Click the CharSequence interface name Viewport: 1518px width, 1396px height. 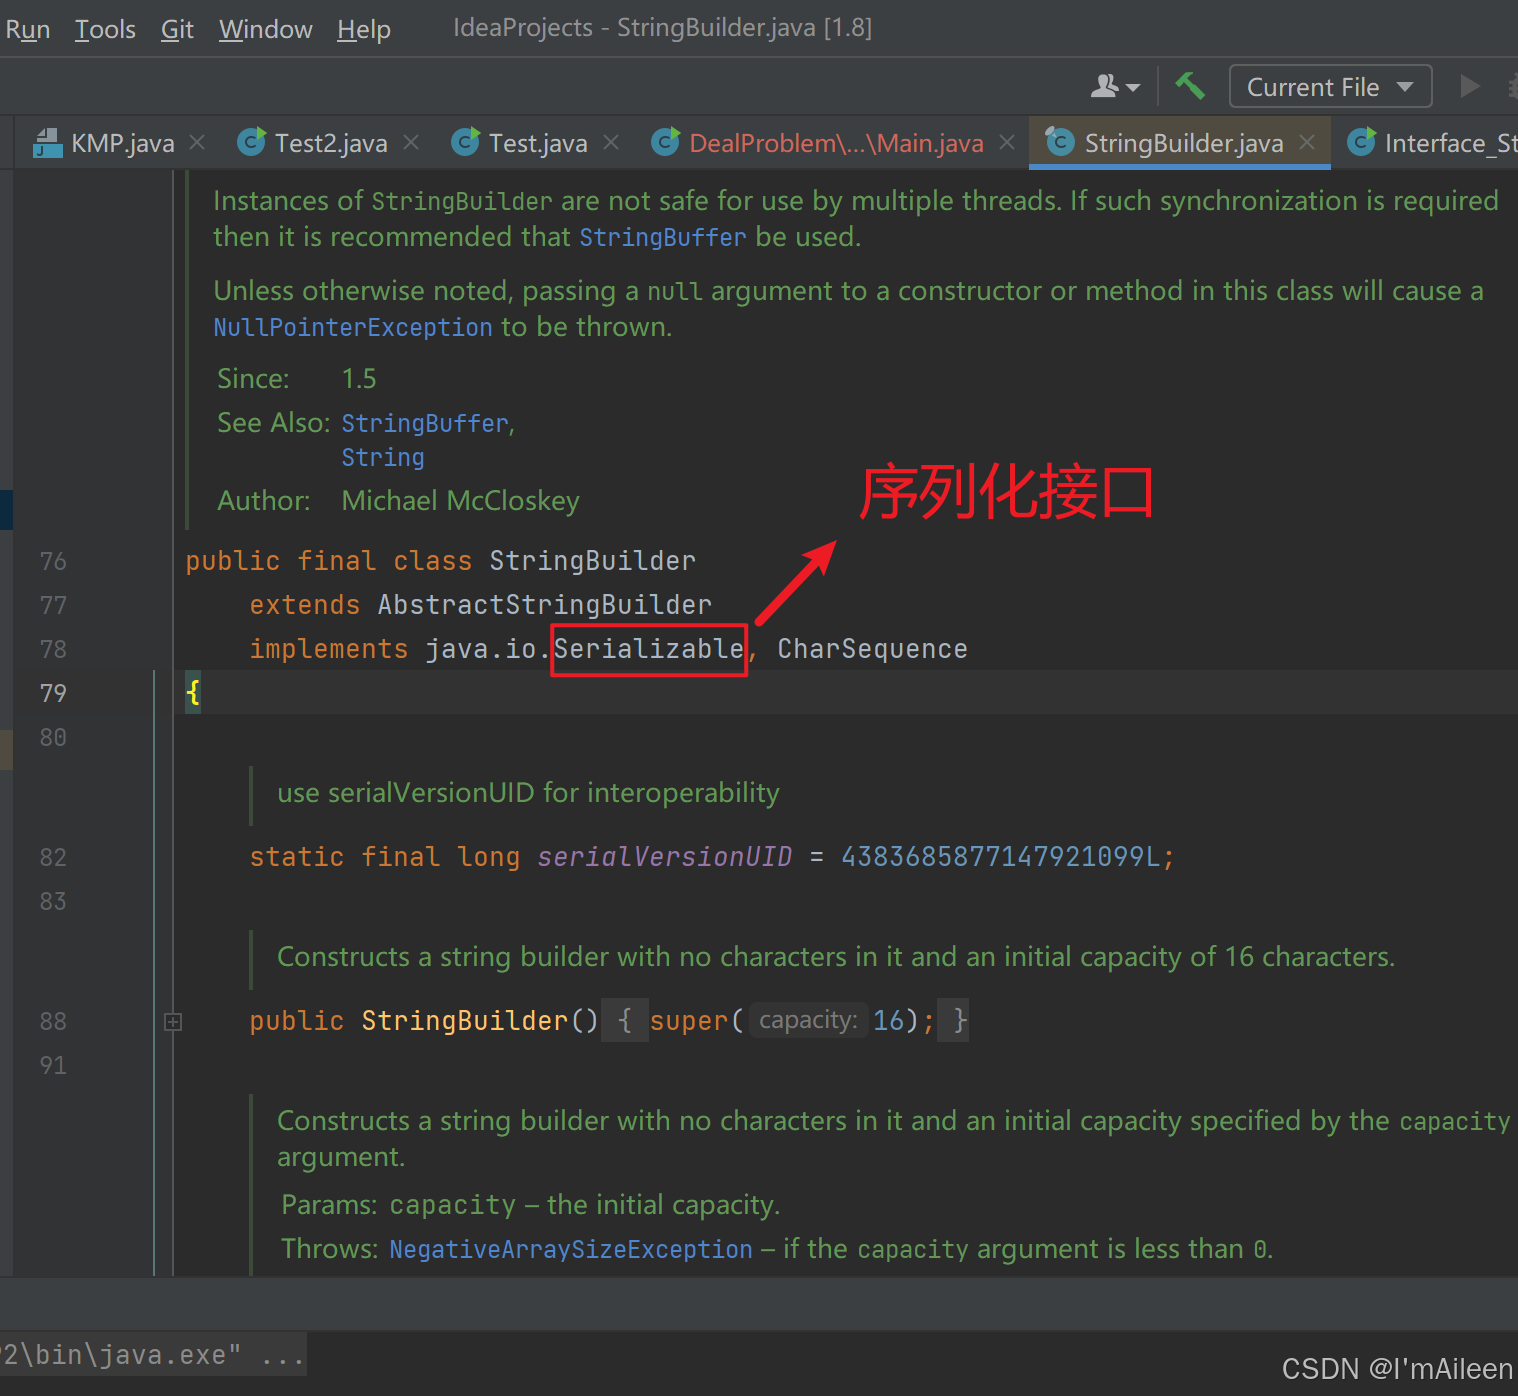click(x=873, y=649)
